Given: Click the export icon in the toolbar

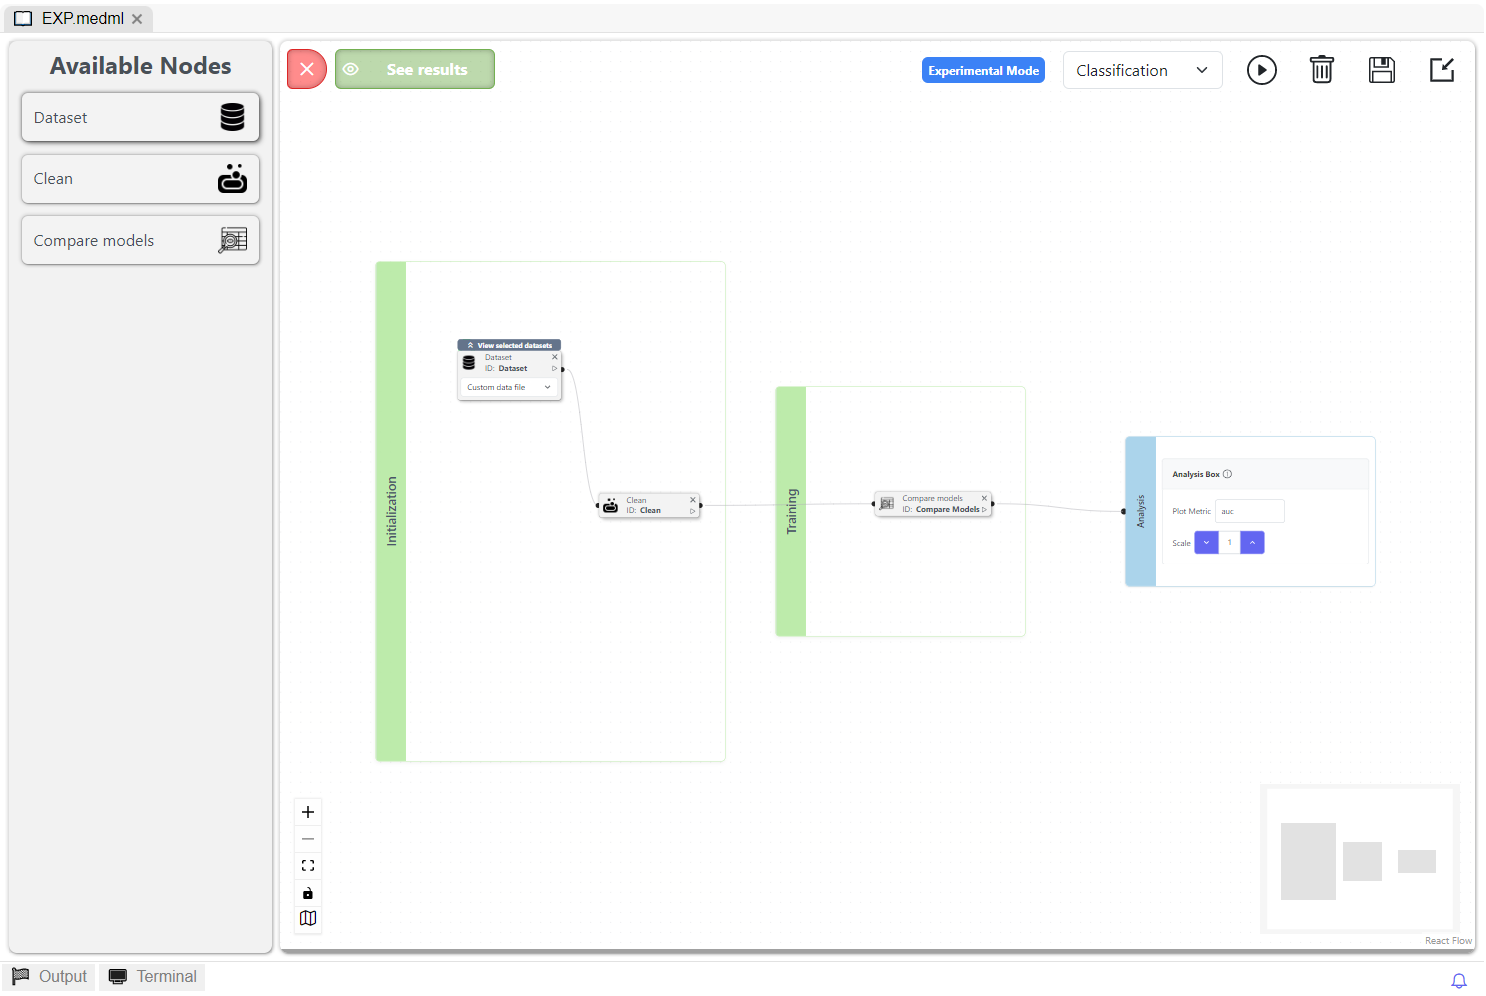Looking at the screenshot, I should click(x=1441, y=70).
